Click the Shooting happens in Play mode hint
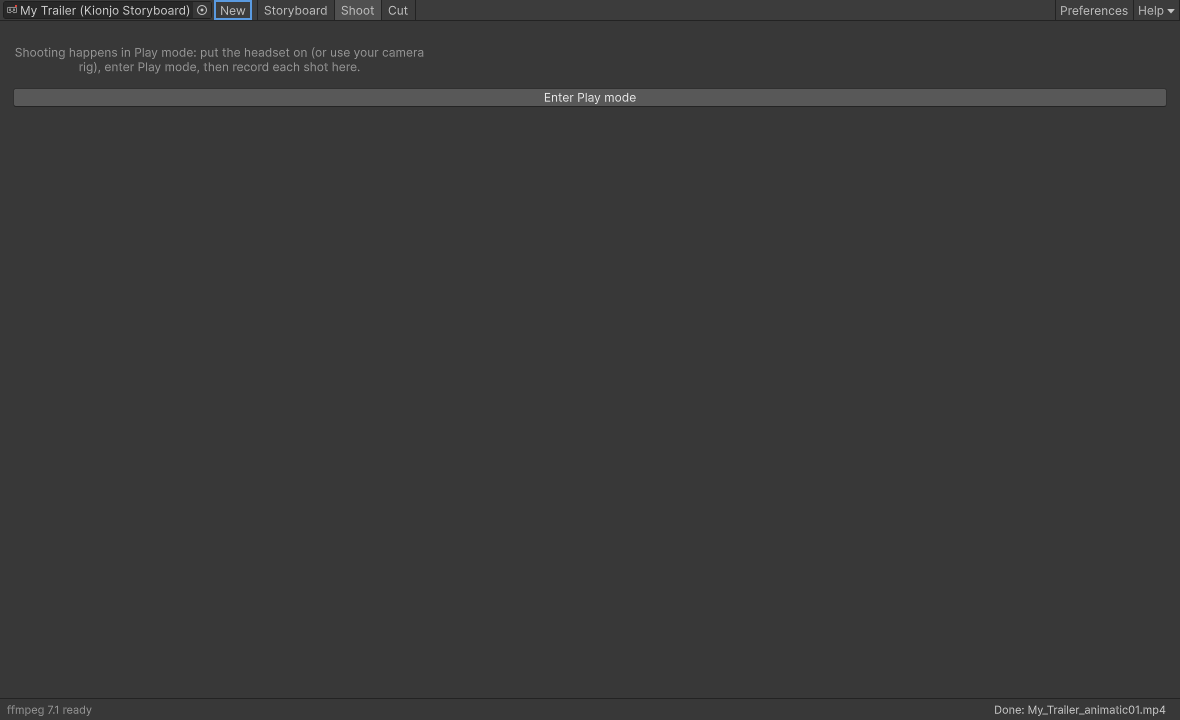The width and height of the screenshot is (1180, 720). tap(219, 59)
